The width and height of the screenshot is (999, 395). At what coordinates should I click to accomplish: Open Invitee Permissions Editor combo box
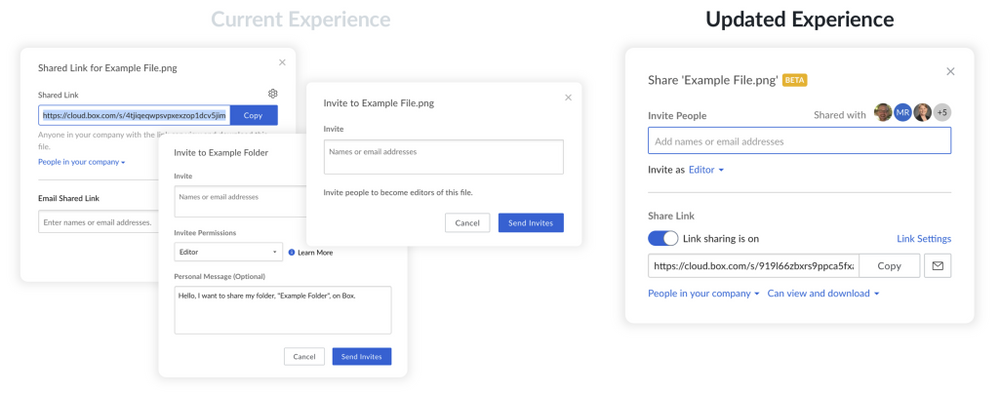click(x=228, y=252)
